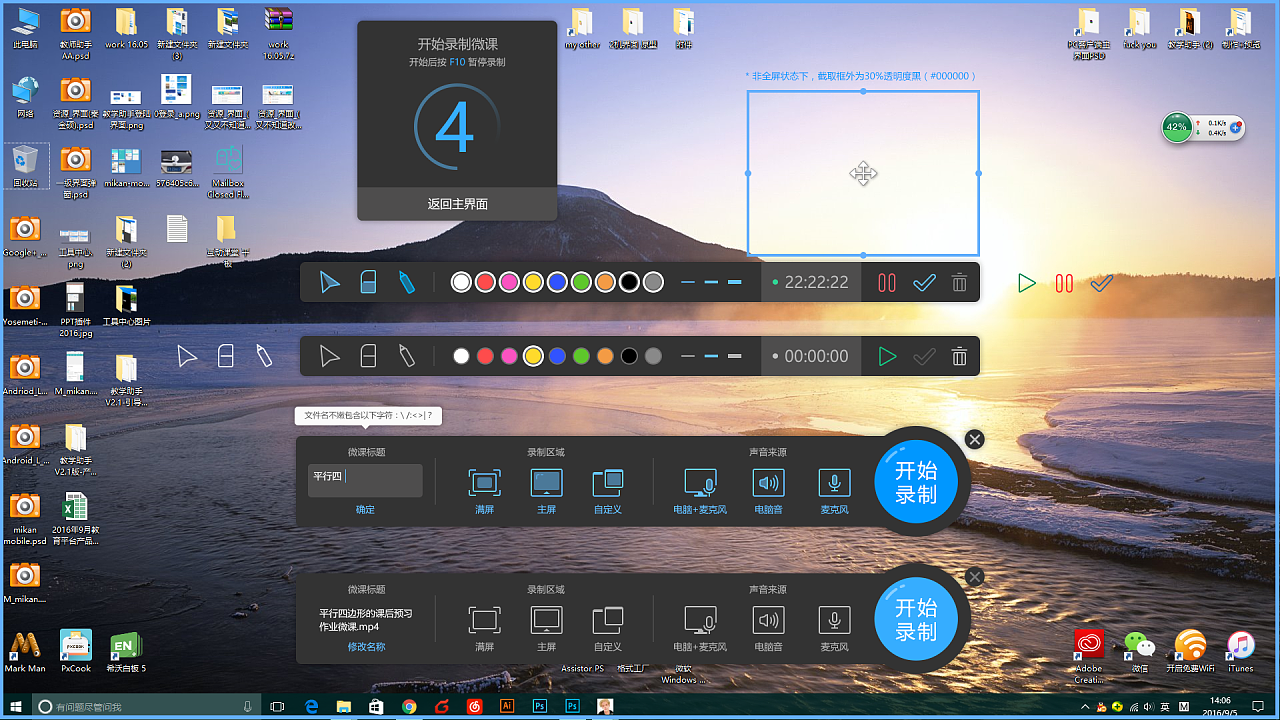Select the pointer tool in the 00:00:00 toolbar

[329, 356]
